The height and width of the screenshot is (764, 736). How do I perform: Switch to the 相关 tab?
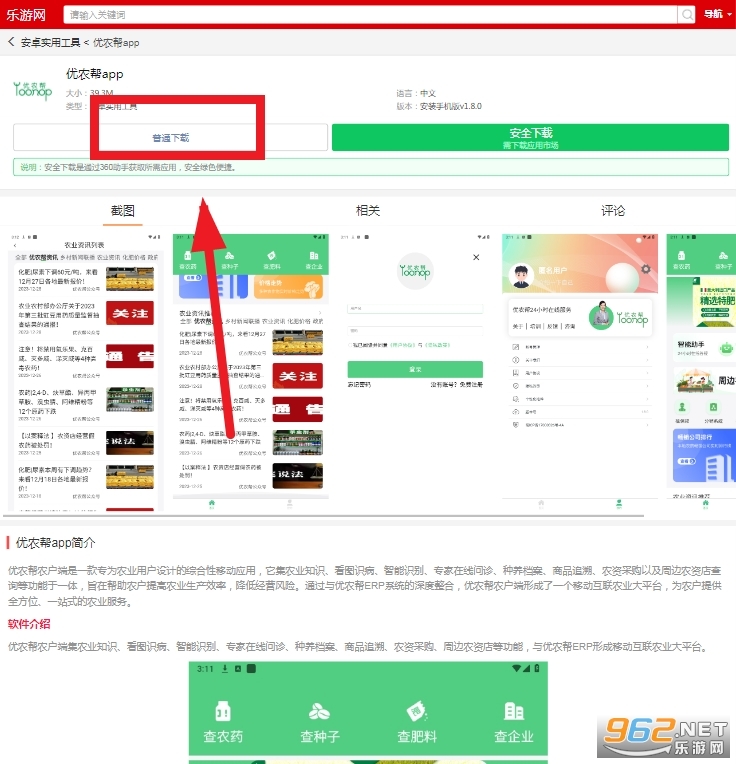click(x=368, y=211)
